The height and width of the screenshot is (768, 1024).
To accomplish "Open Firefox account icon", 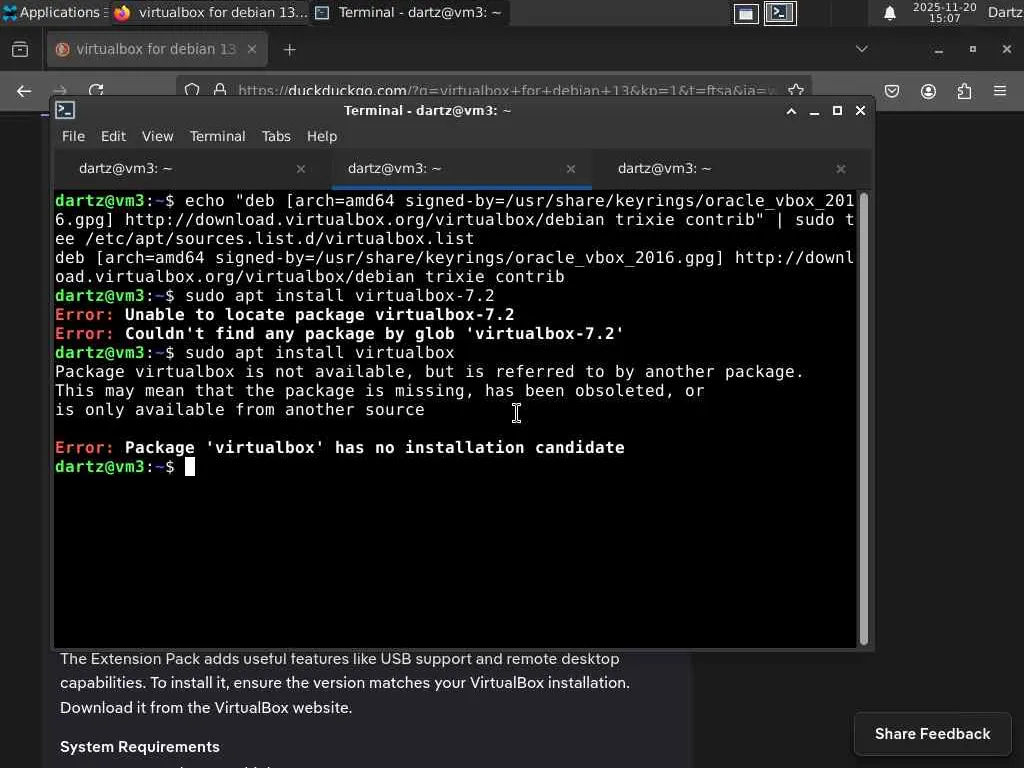I will (x=928, y=91).
